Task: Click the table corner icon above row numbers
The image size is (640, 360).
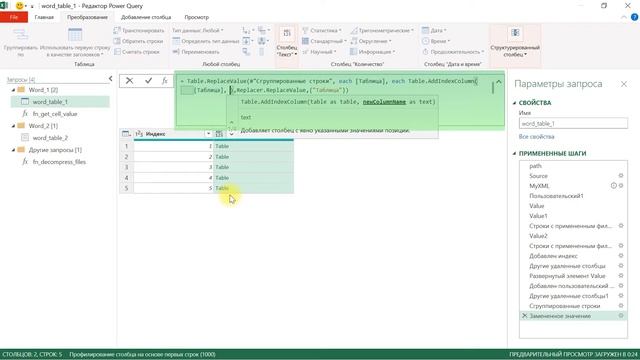Action: pos(126,133)
